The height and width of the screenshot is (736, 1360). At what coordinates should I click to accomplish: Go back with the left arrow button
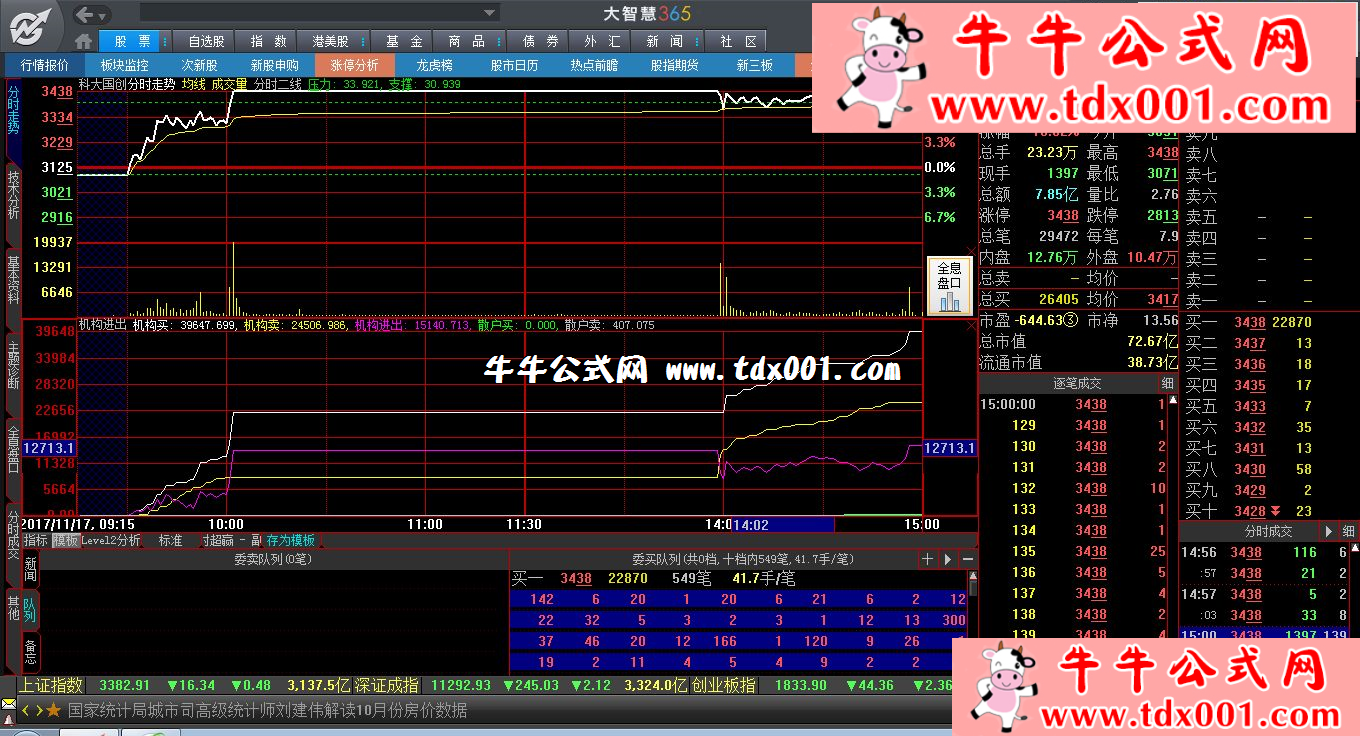(86, 14)
